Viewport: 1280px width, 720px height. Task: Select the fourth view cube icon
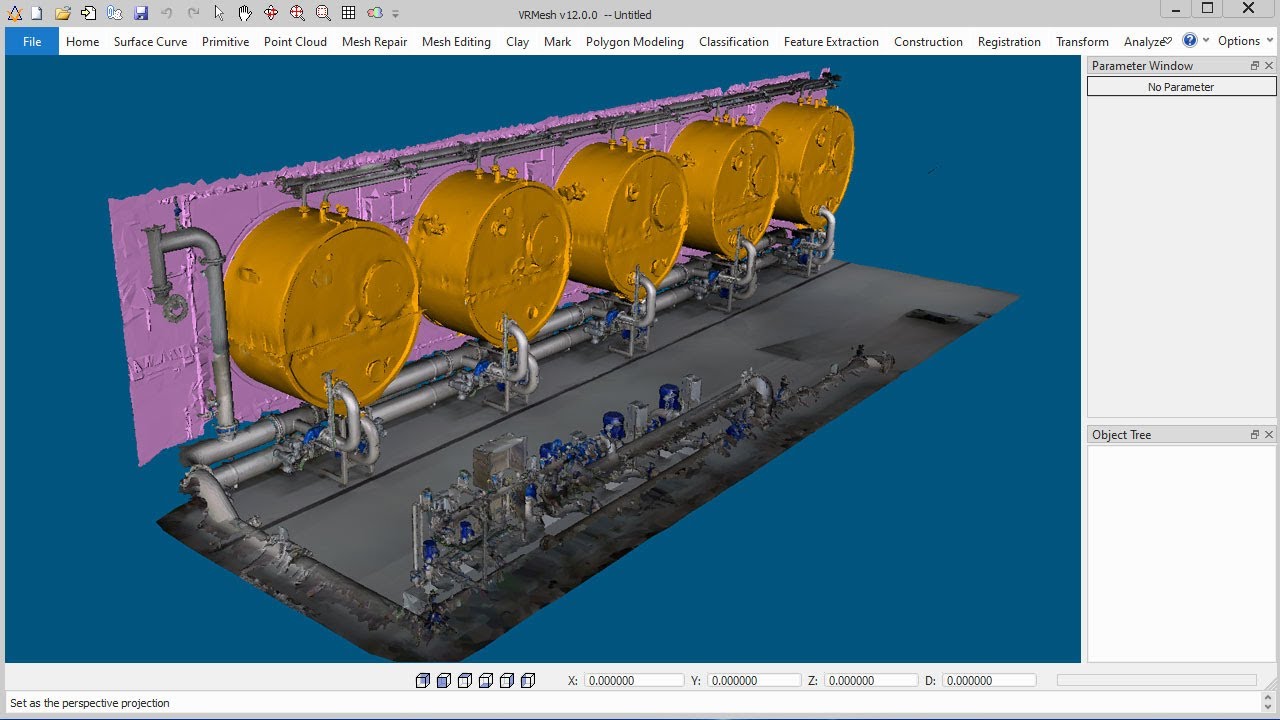click(486, 681)
